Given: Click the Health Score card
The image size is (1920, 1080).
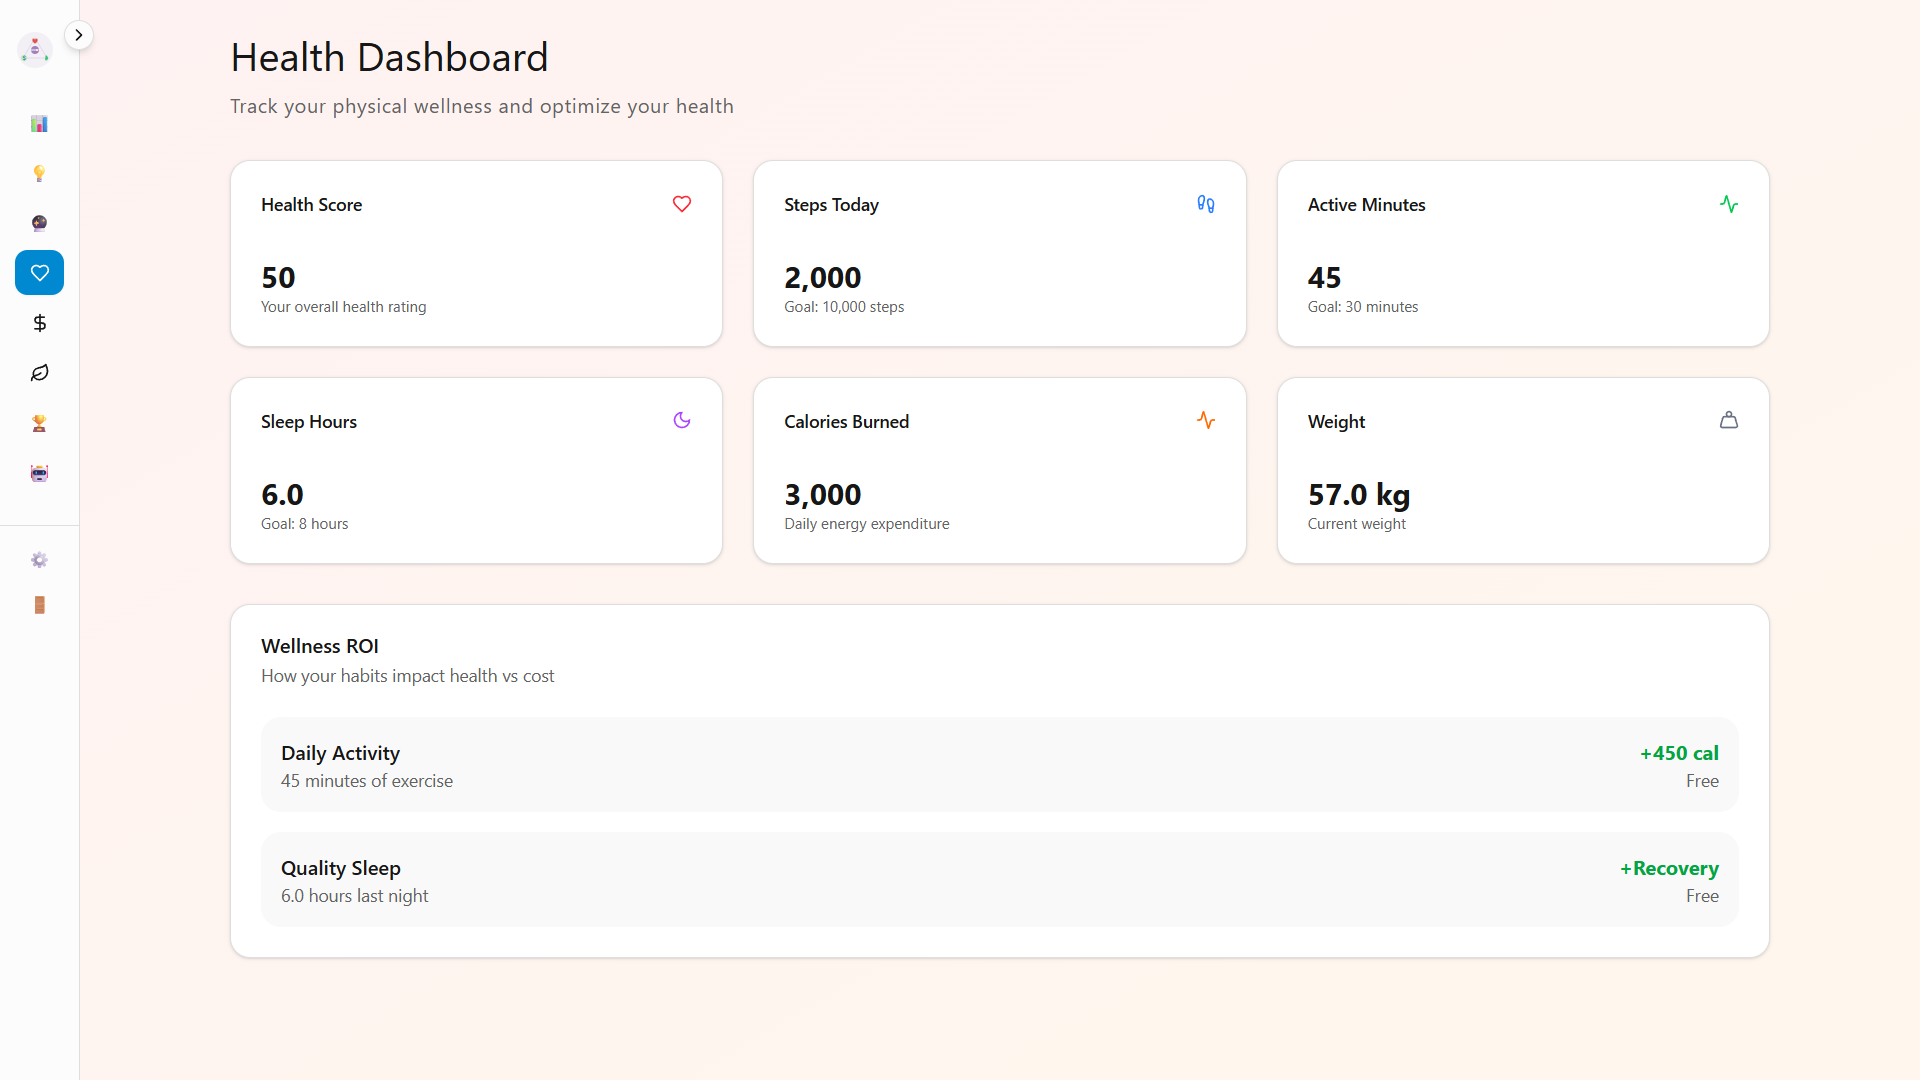Looking at the screenshot, I should point(476,254).
